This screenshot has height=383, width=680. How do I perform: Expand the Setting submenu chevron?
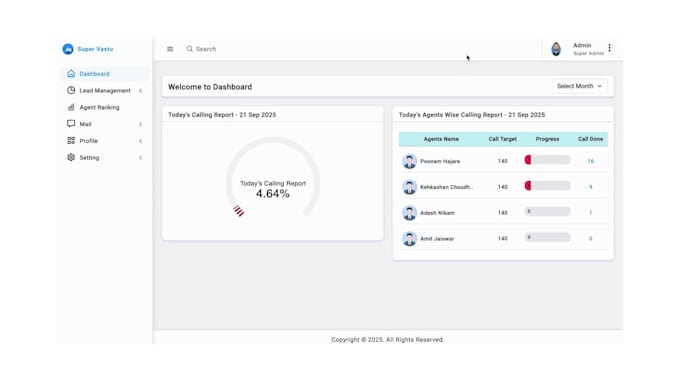[x=141, y=158]
